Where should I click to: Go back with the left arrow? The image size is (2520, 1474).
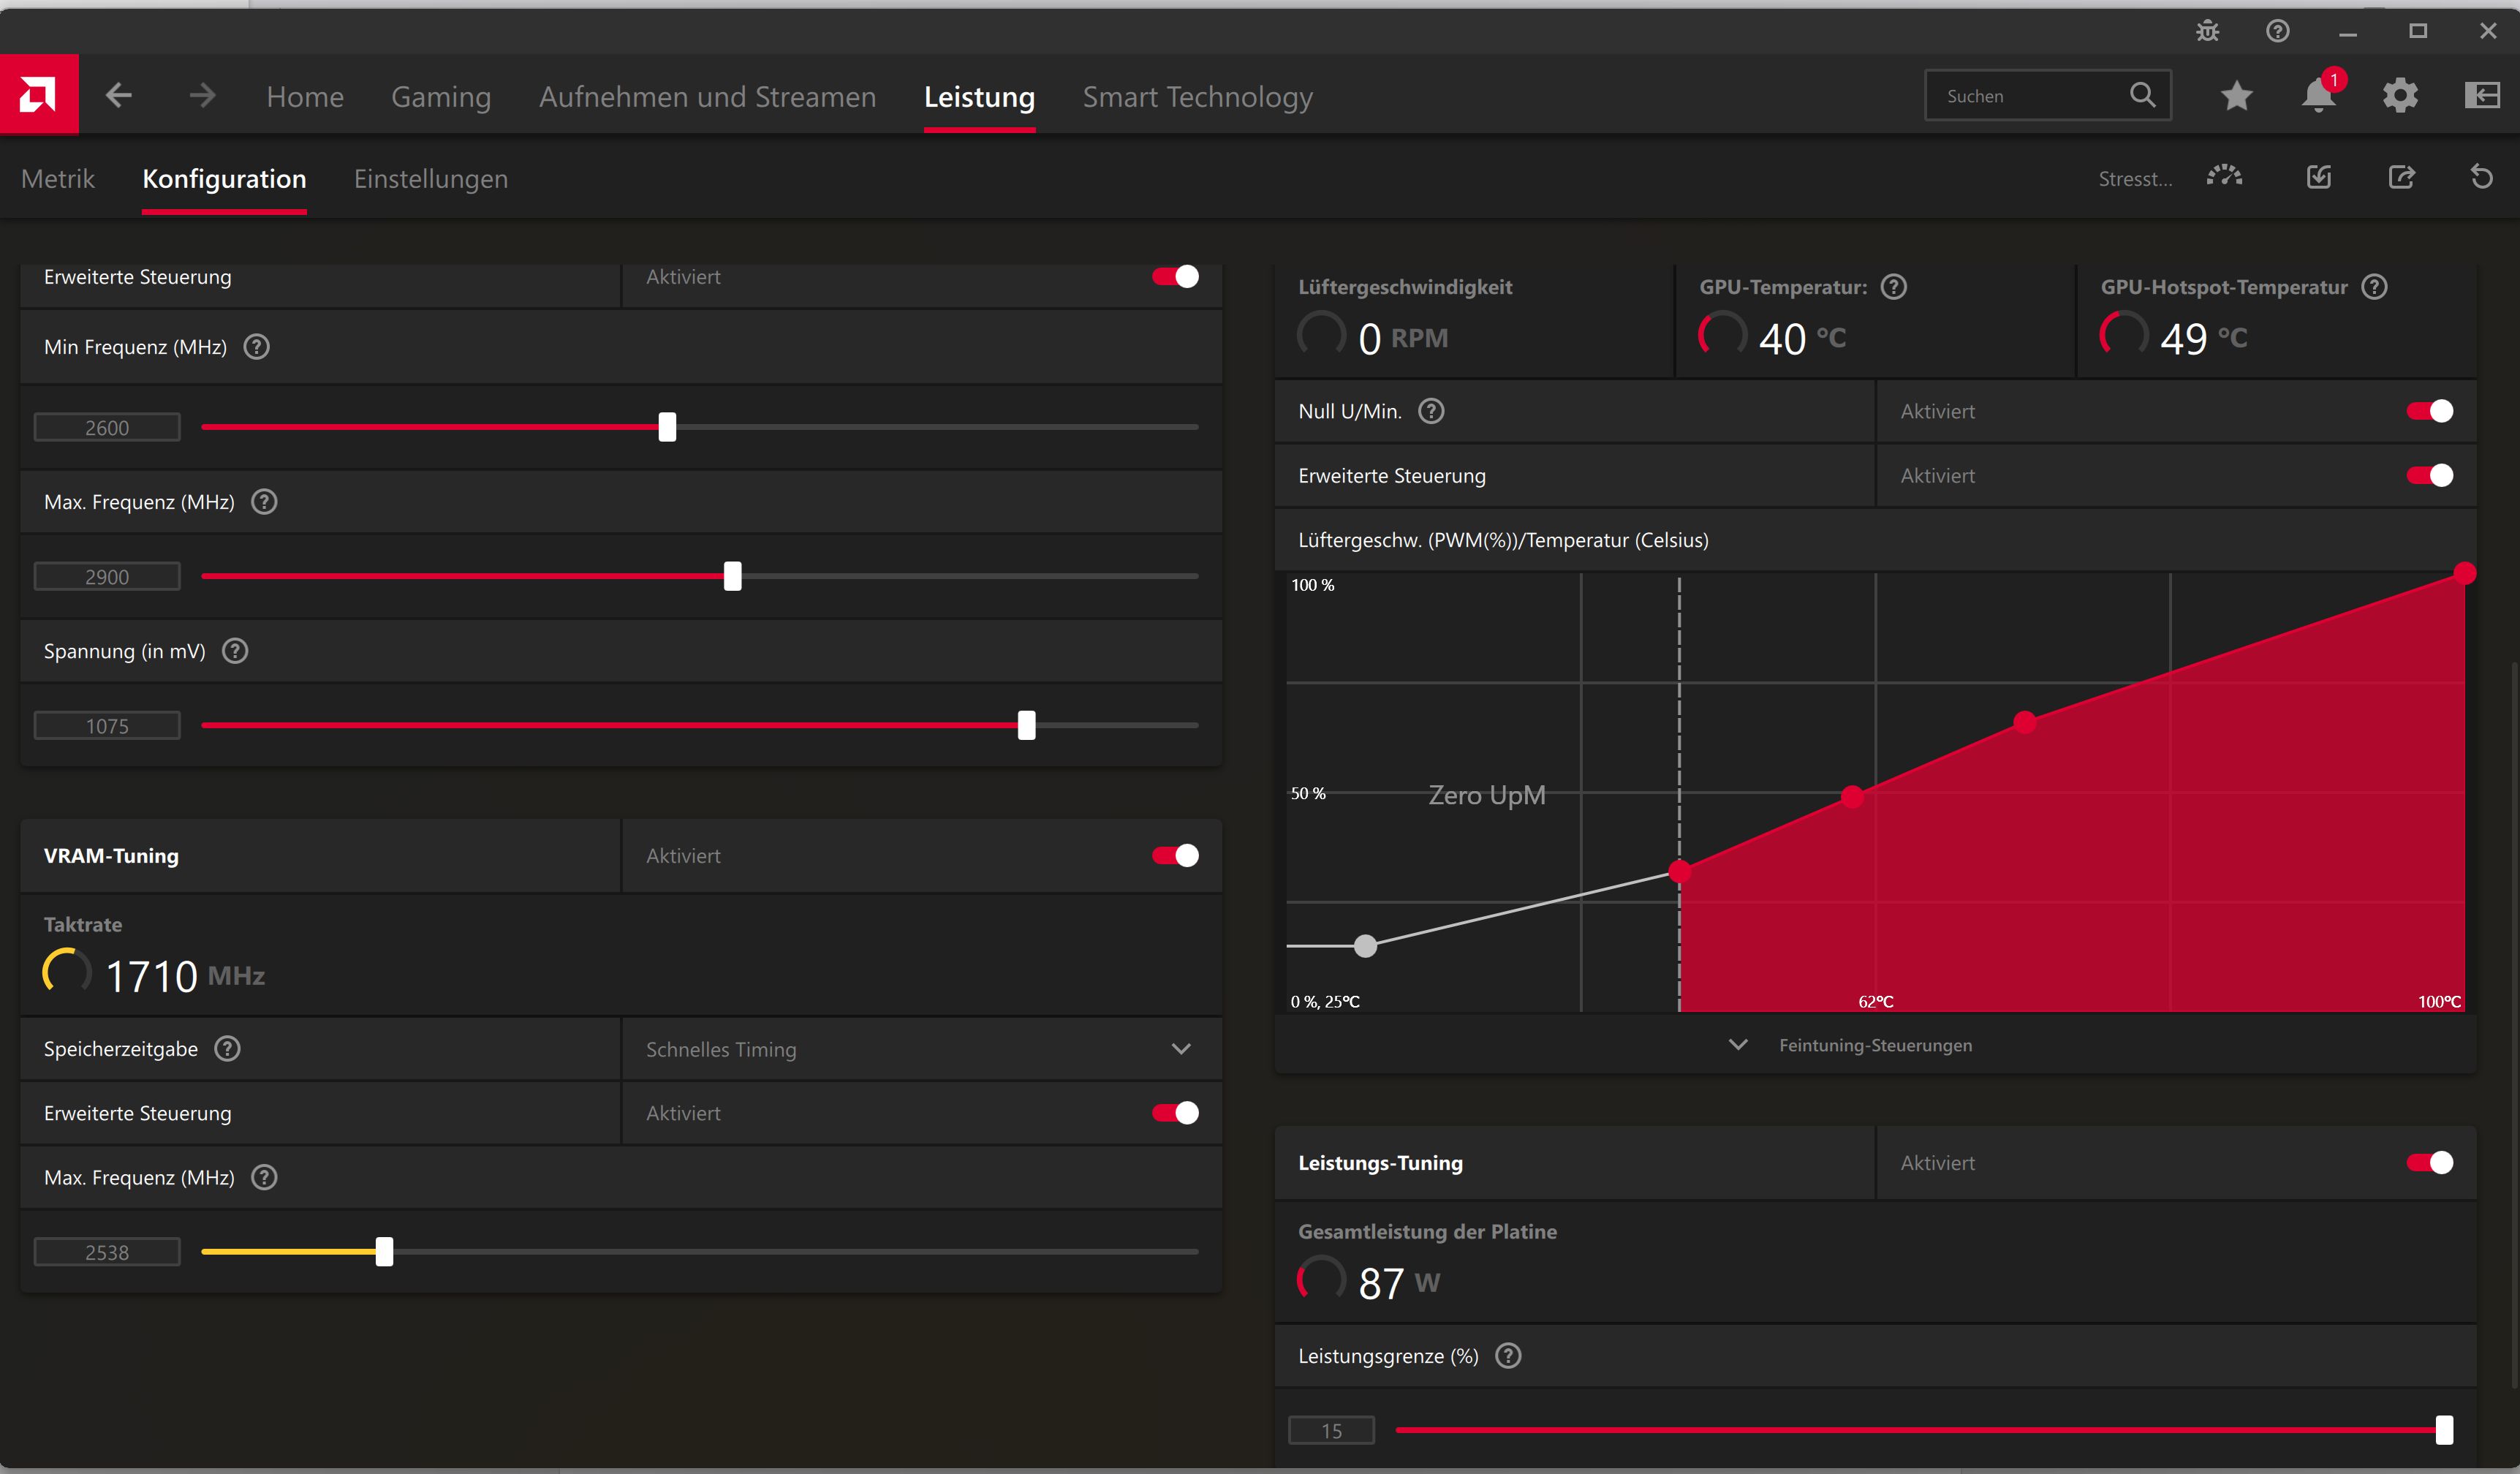pos(119,96)
